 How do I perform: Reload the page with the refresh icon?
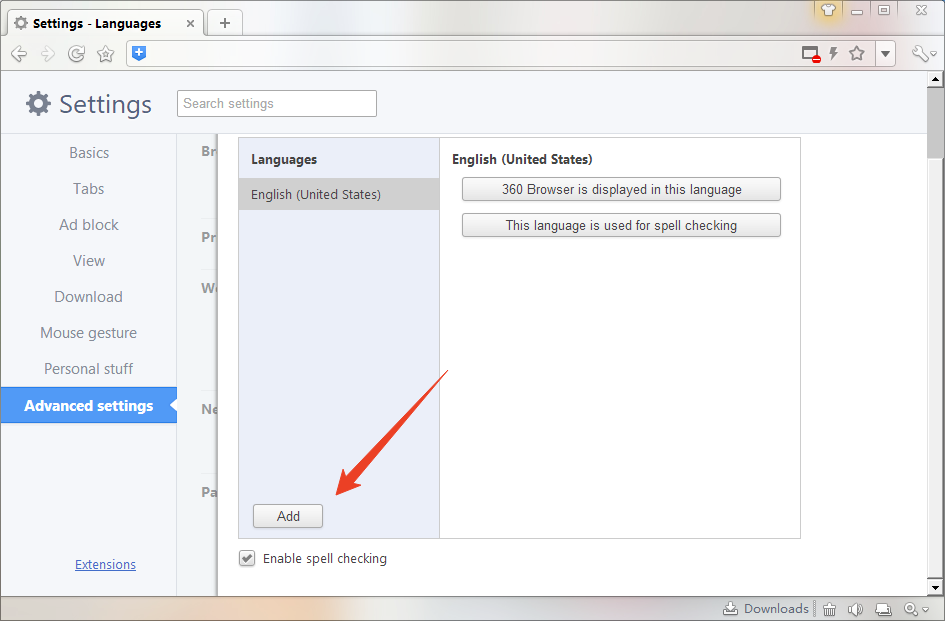76,54
